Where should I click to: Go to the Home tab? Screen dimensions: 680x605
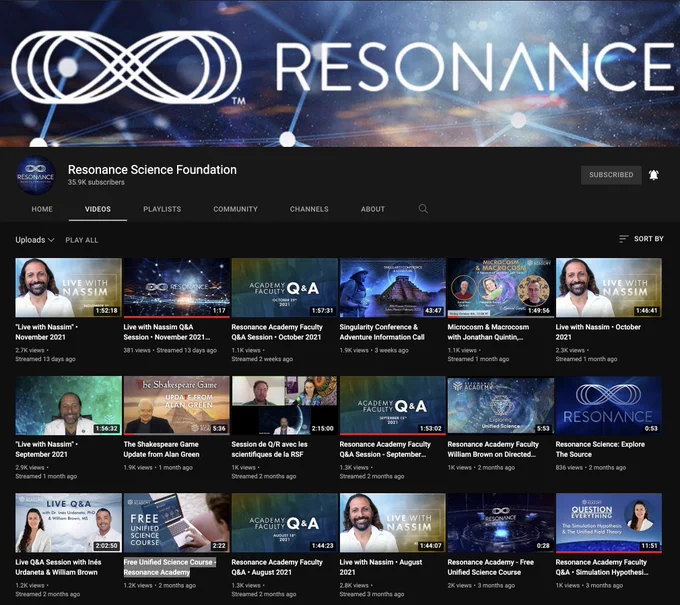42,209
